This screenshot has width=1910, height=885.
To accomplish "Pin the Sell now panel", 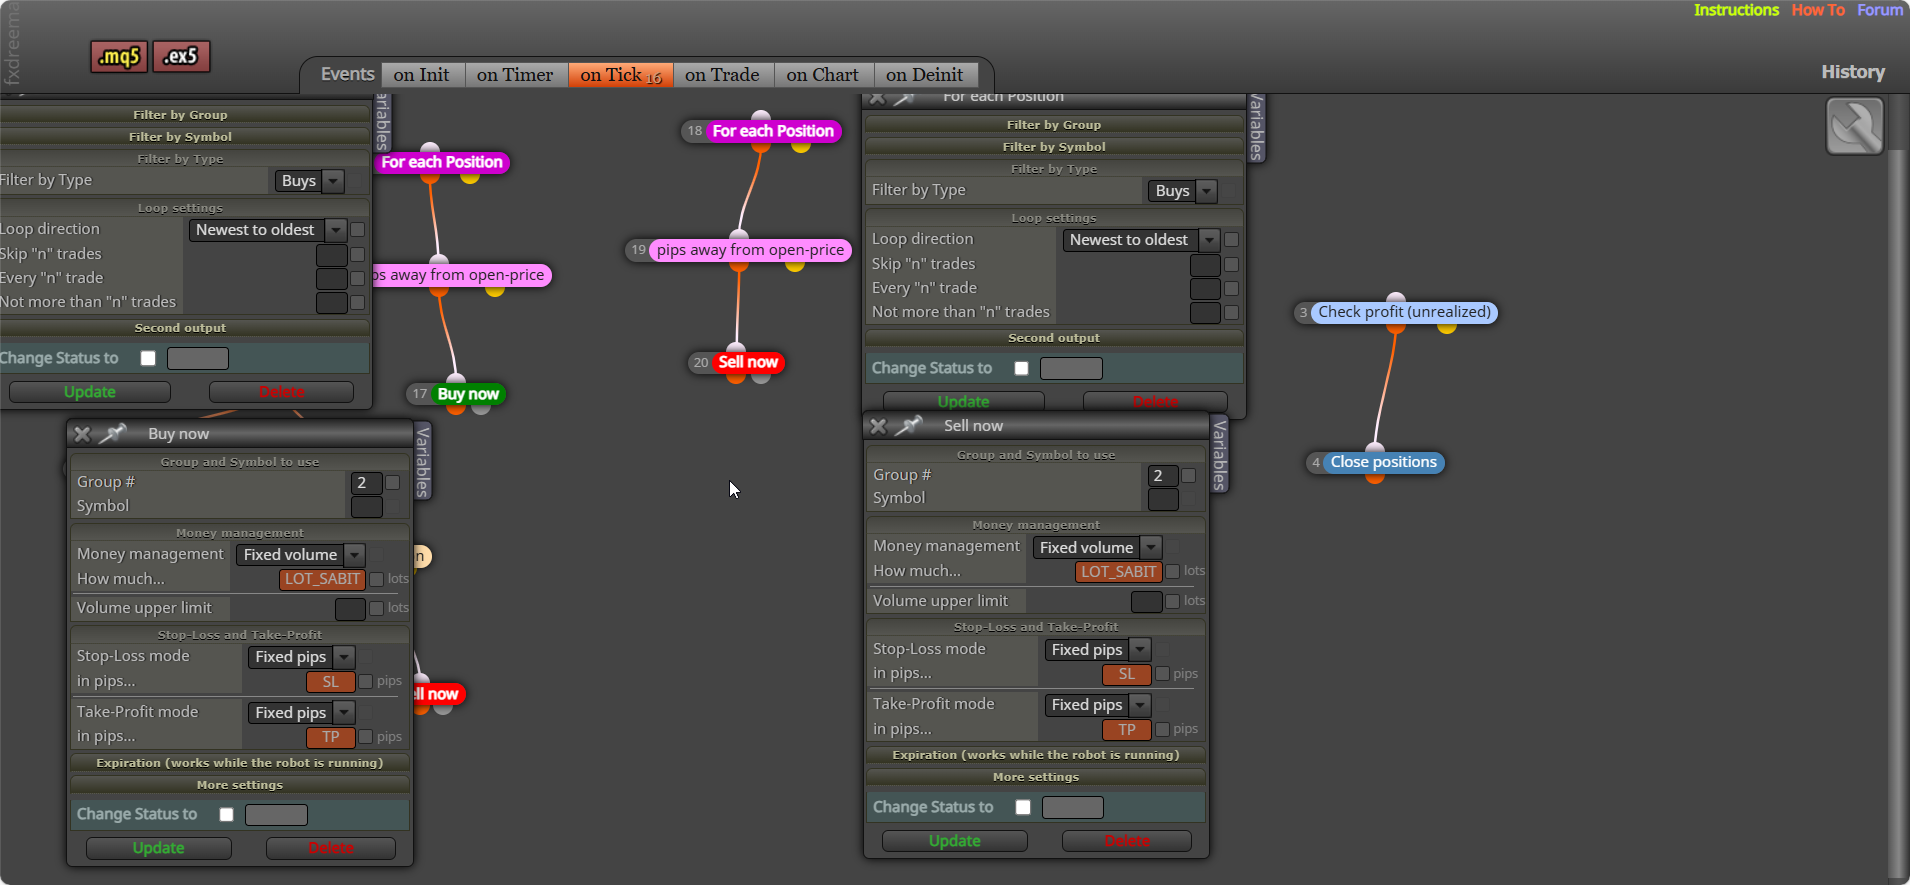I will click(x=909, y=425).
